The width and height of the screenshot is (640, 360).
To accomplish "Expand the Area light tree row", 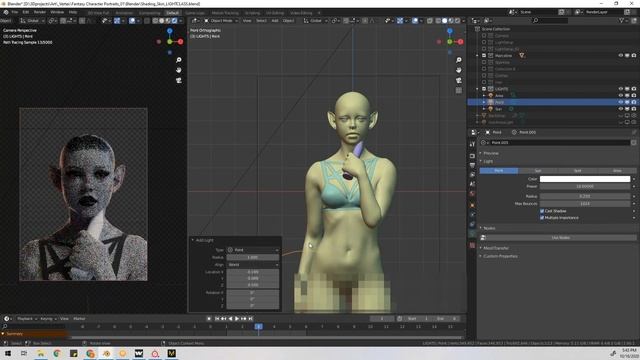I will coord(484,96).
